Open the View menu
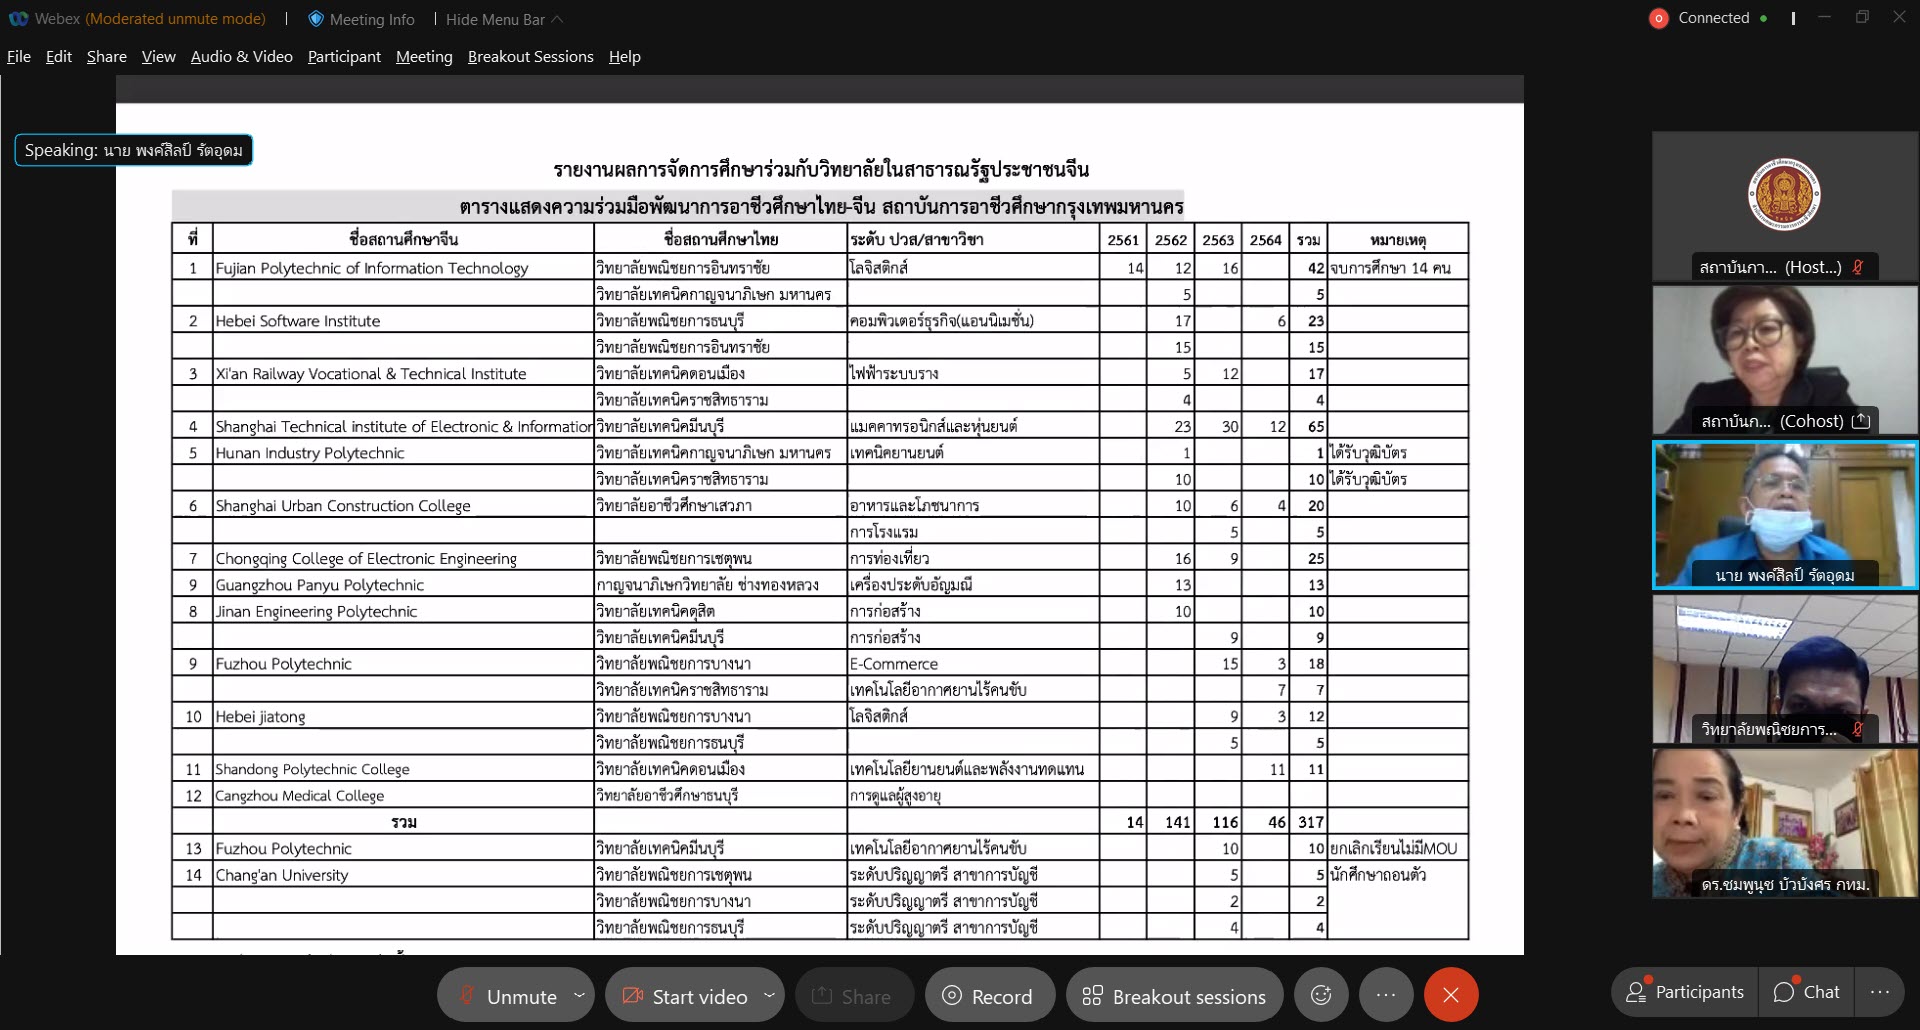 point(159,57)
